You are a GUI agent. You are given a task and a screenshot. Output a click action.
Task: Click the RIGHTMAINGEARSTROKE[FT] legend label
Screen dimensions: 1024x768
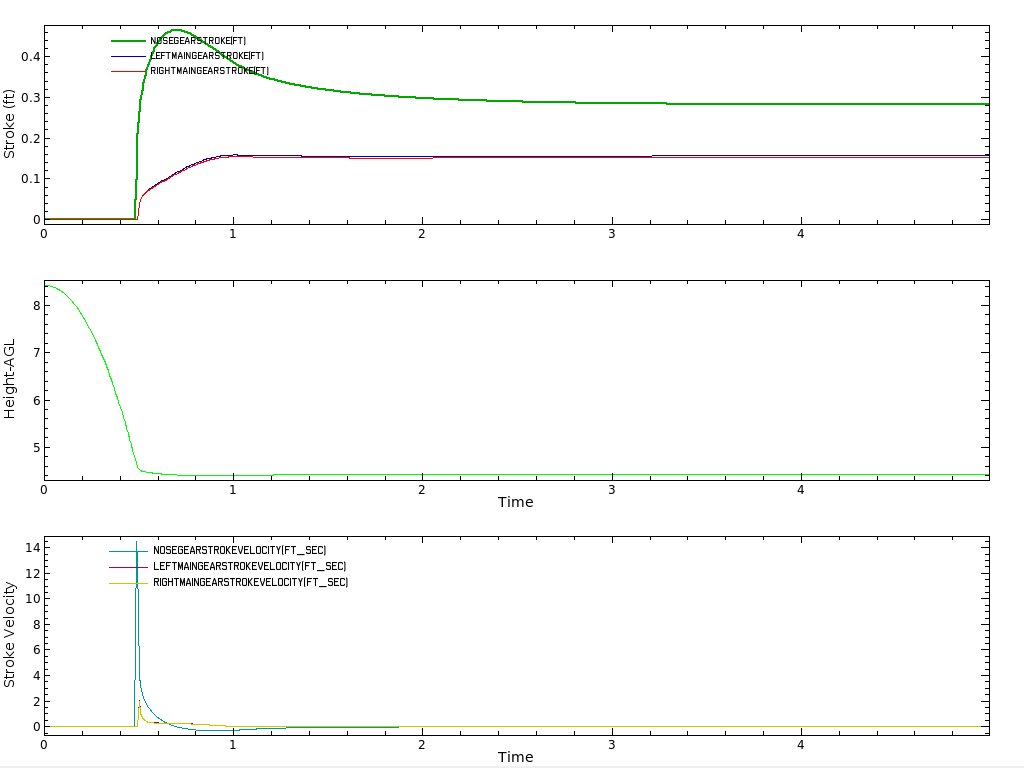209,71
